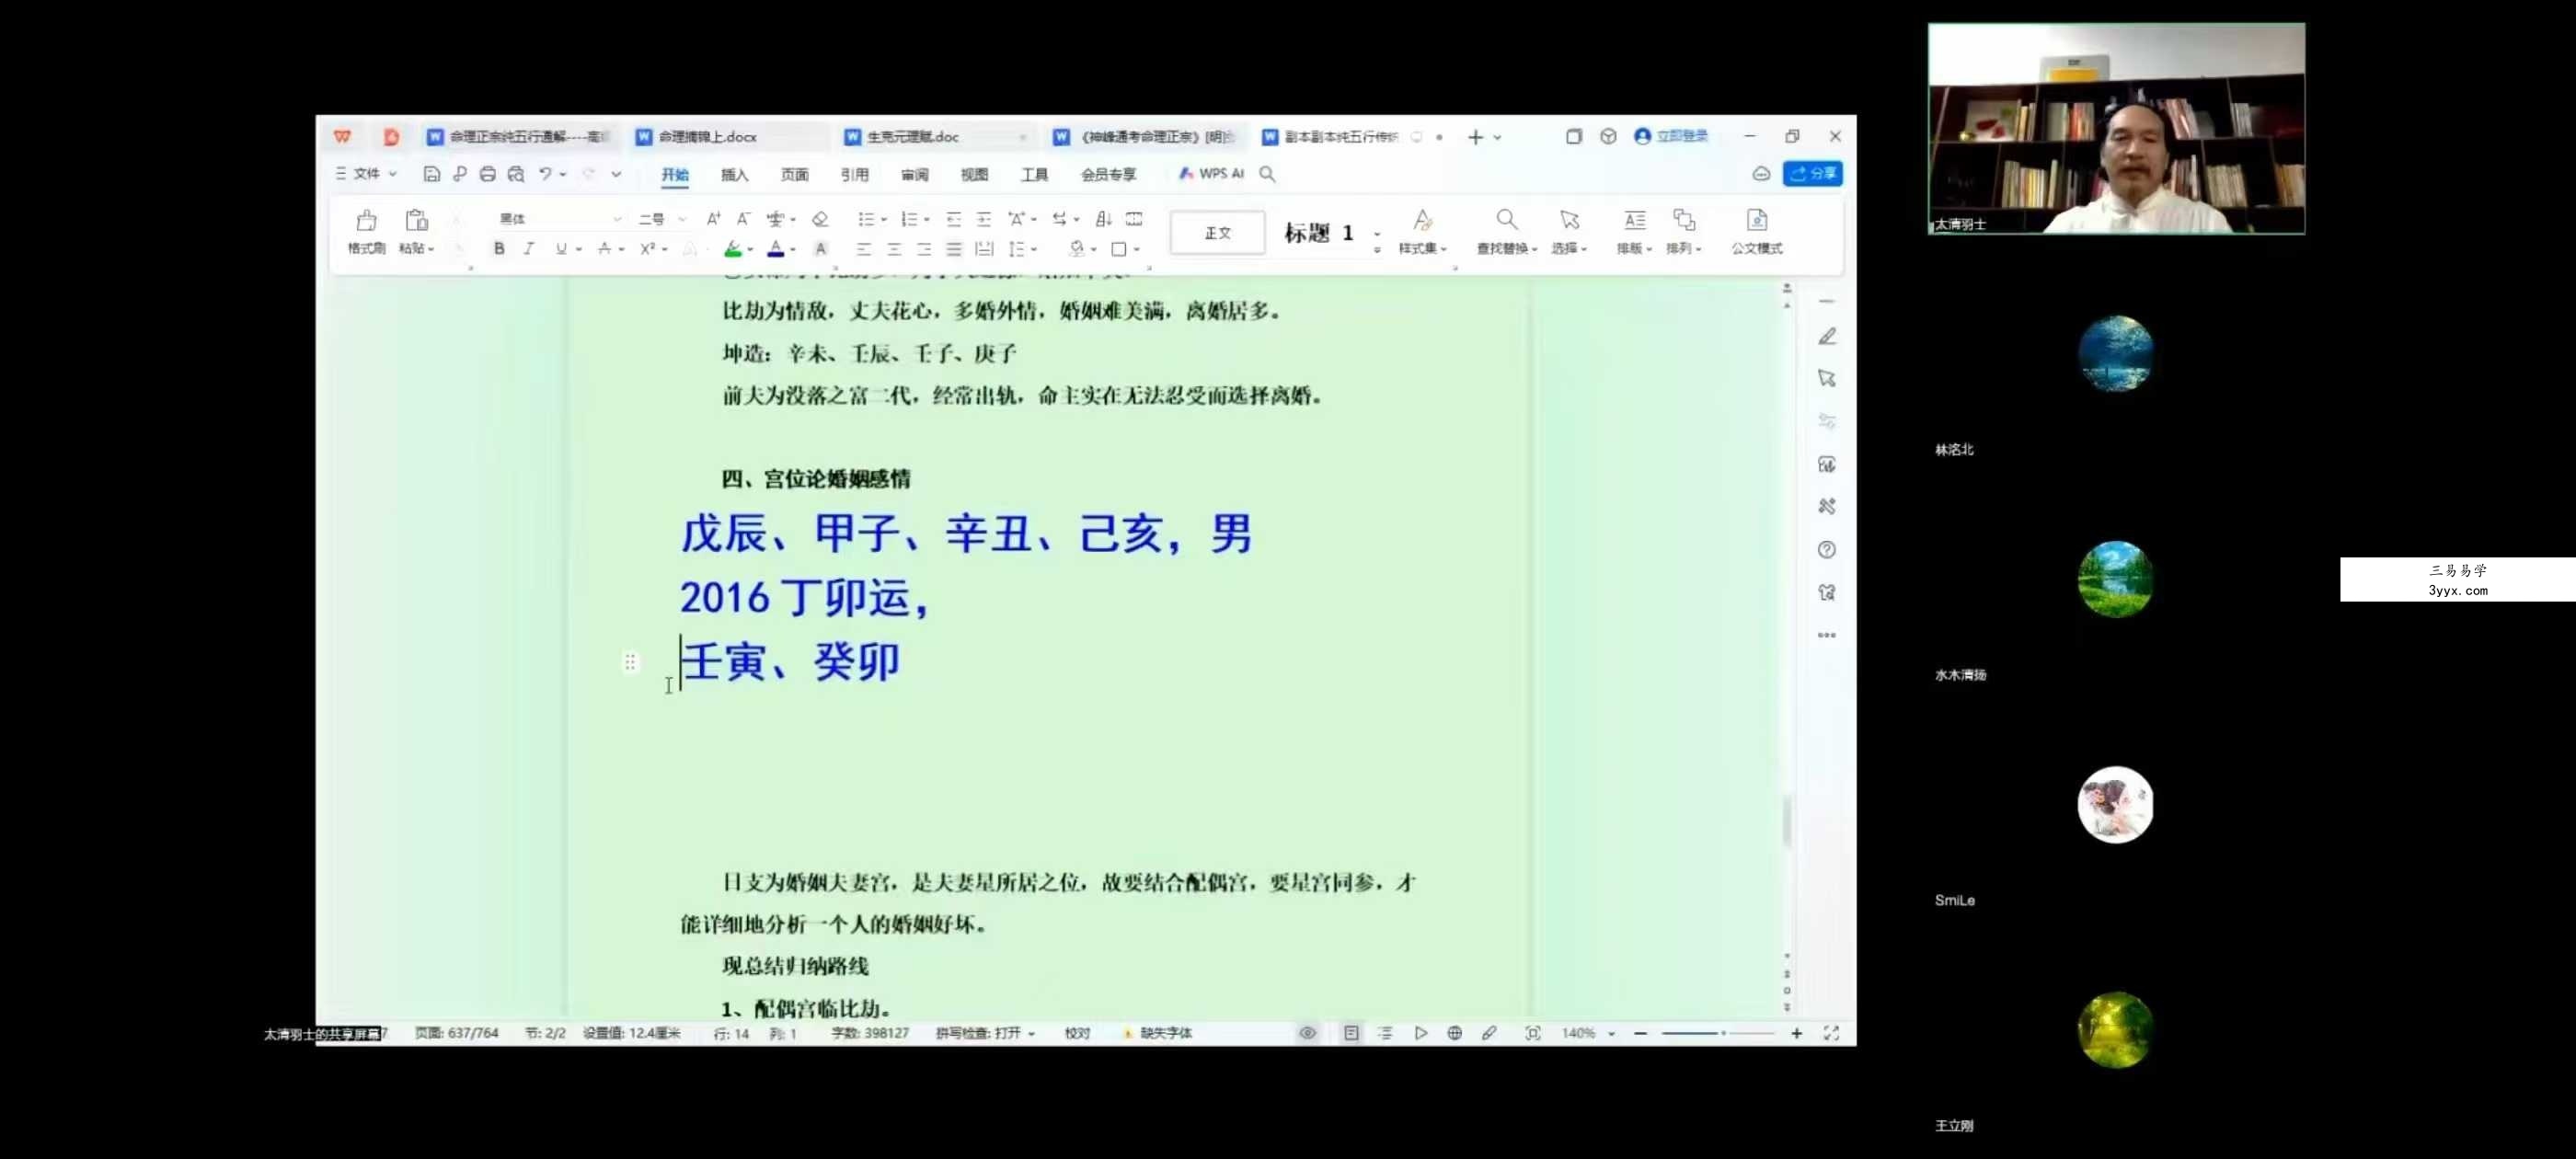Toggle character shading (A) button
This screenshot has width=2576, height=1159.
(x=820, y=249)
